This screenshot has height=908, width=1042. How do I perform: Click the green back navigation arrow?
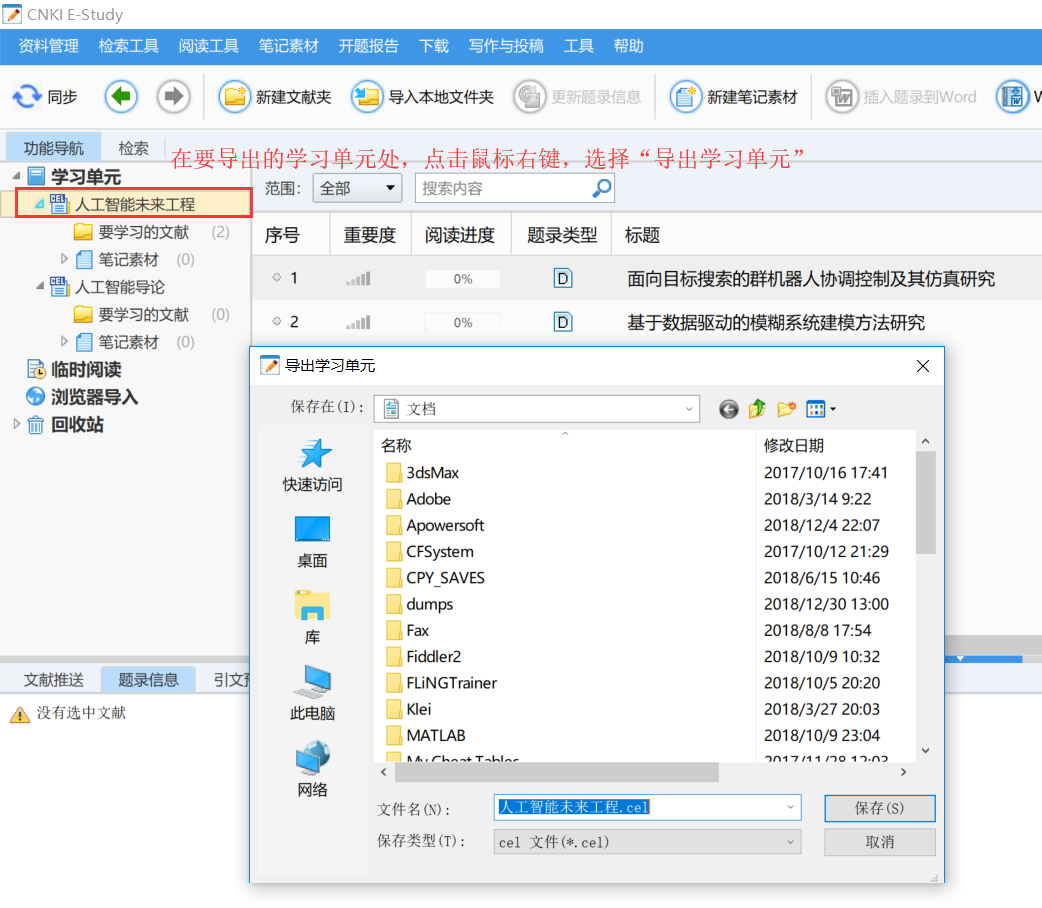point(122,96)
